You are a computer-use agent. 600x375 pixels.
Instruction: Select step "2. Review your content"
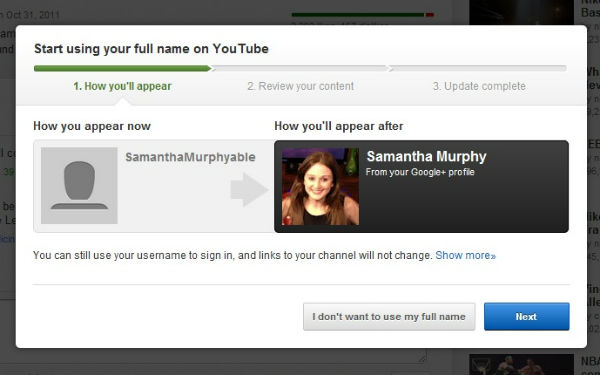pos(300,86)
